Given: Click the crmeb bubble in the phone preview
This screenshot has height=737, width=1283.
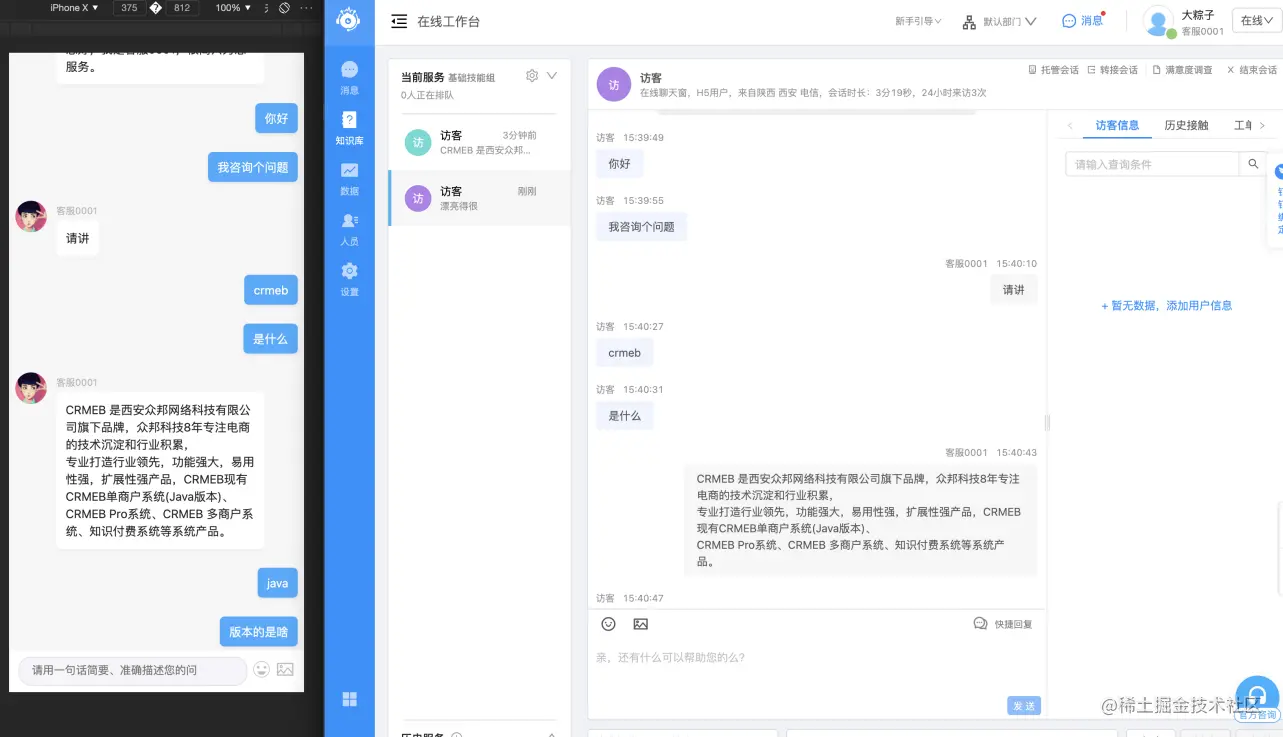Looking at the screenshot, I should (x=271, y=290).
